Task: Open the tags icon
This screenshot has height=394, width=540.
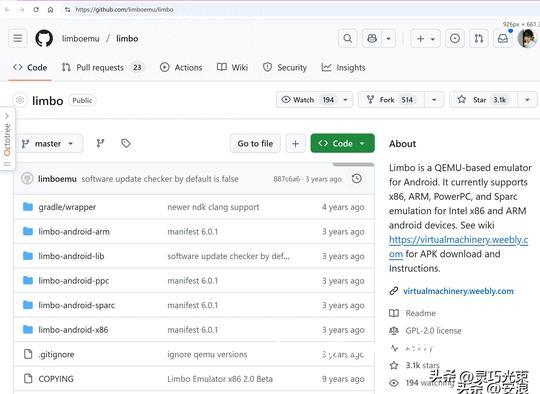Action: (x=126, y=143)
